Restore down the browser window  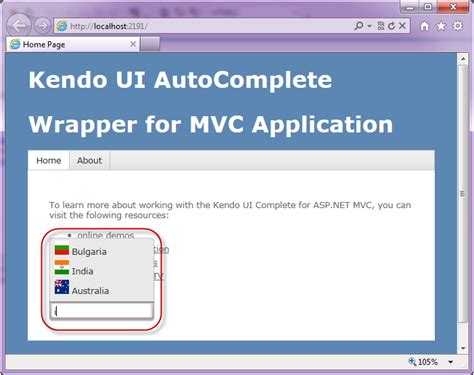point(428,7)
